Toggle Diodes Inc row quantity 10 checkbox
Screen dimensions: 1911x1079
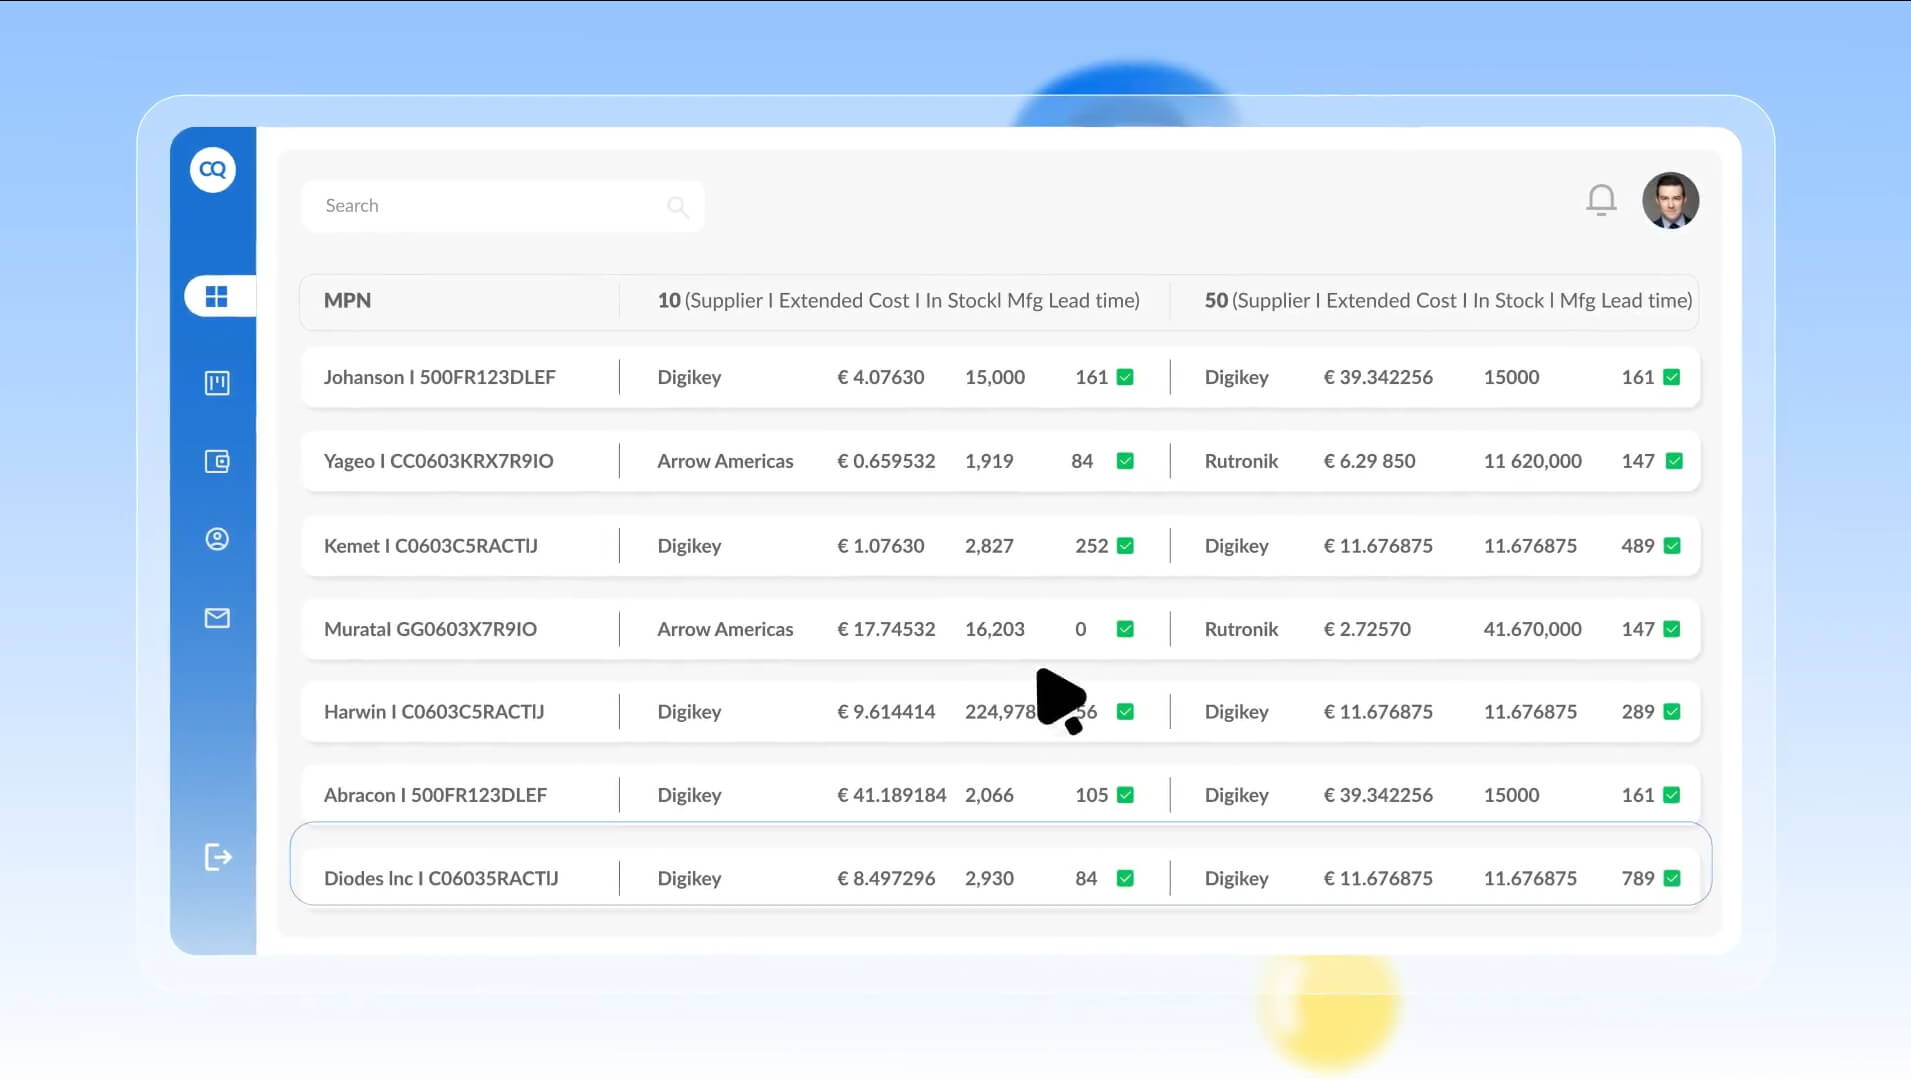[1125, 878]
